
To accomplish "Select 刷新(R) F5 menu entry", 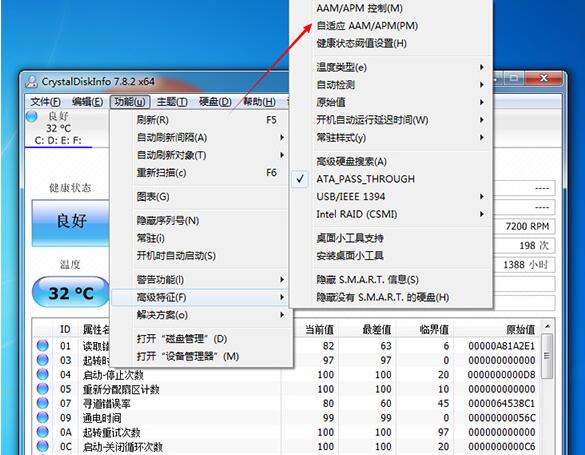I will (x=200, y=120).
